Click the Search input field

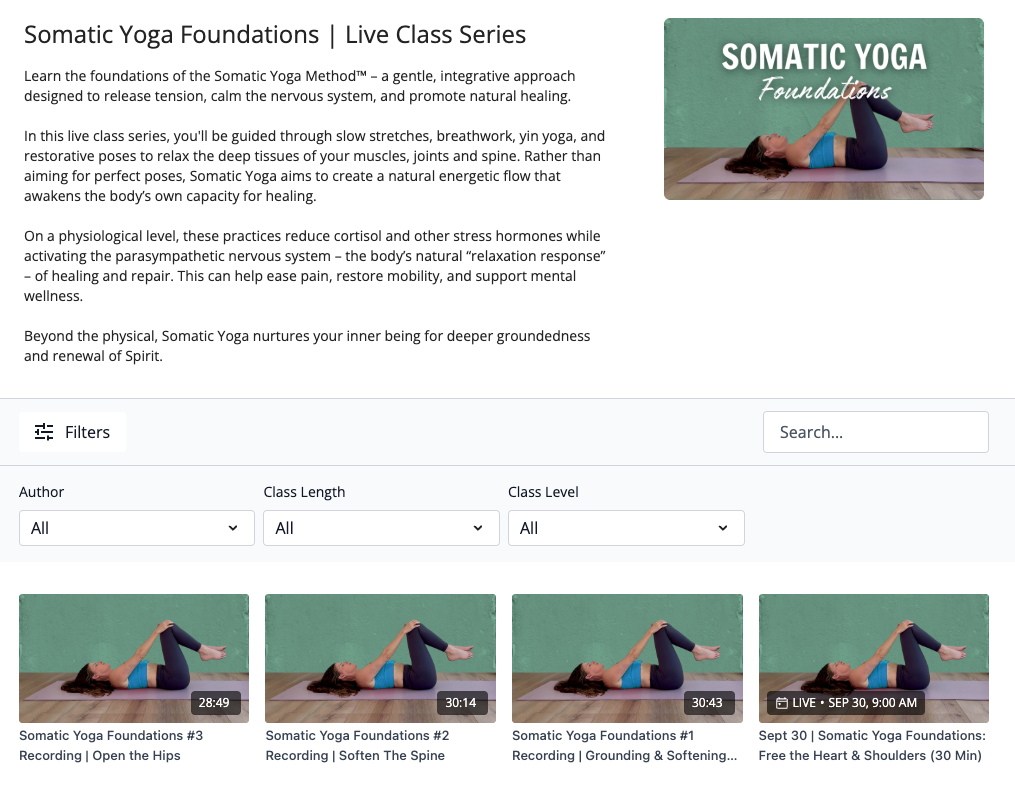click(875, 432)
